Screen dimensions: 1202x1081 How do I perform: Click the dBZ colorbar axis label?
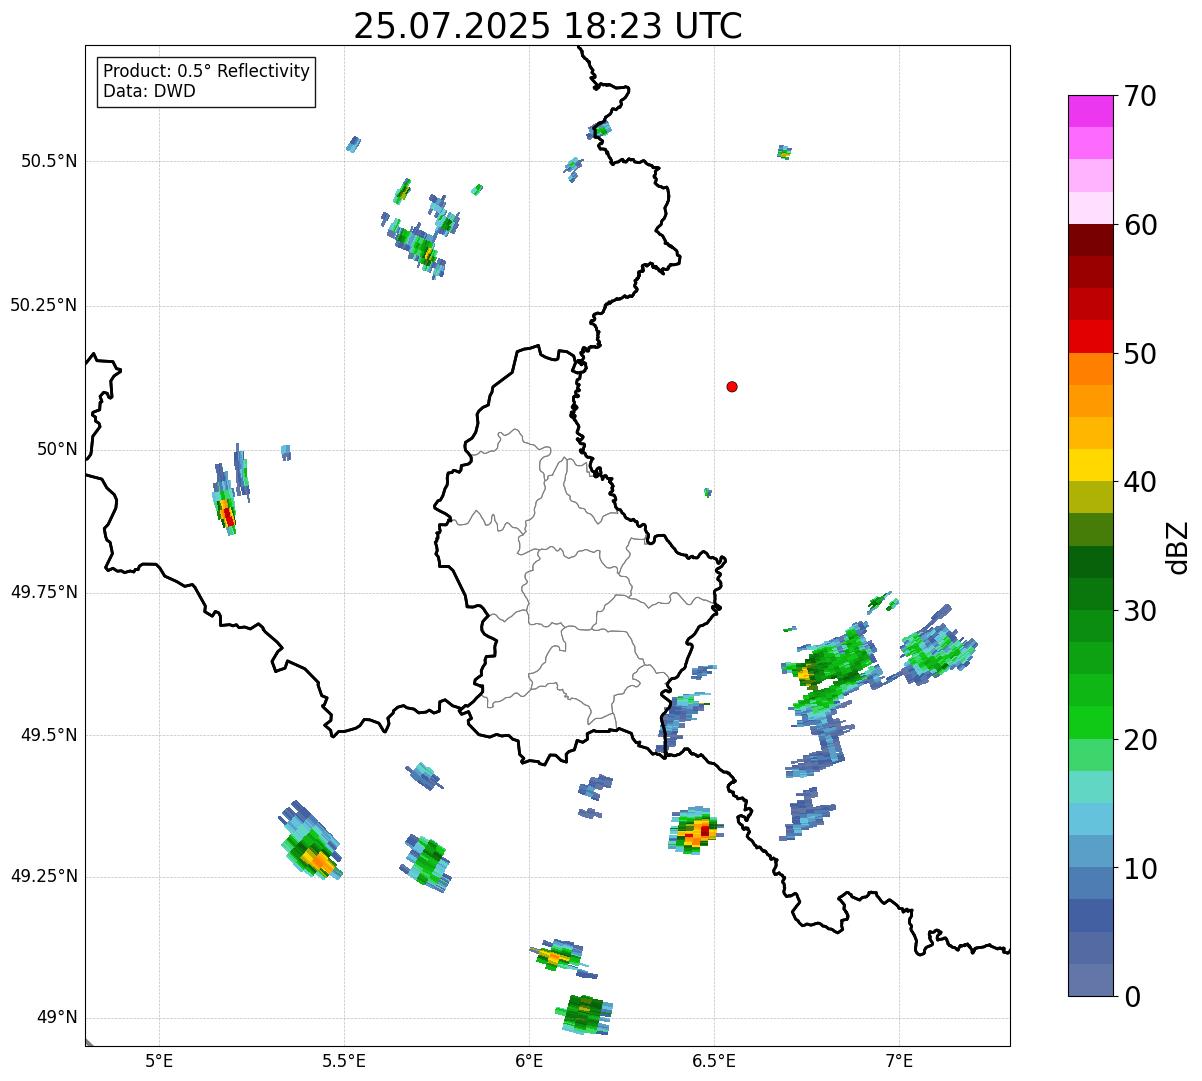[x=1178, y=547]
